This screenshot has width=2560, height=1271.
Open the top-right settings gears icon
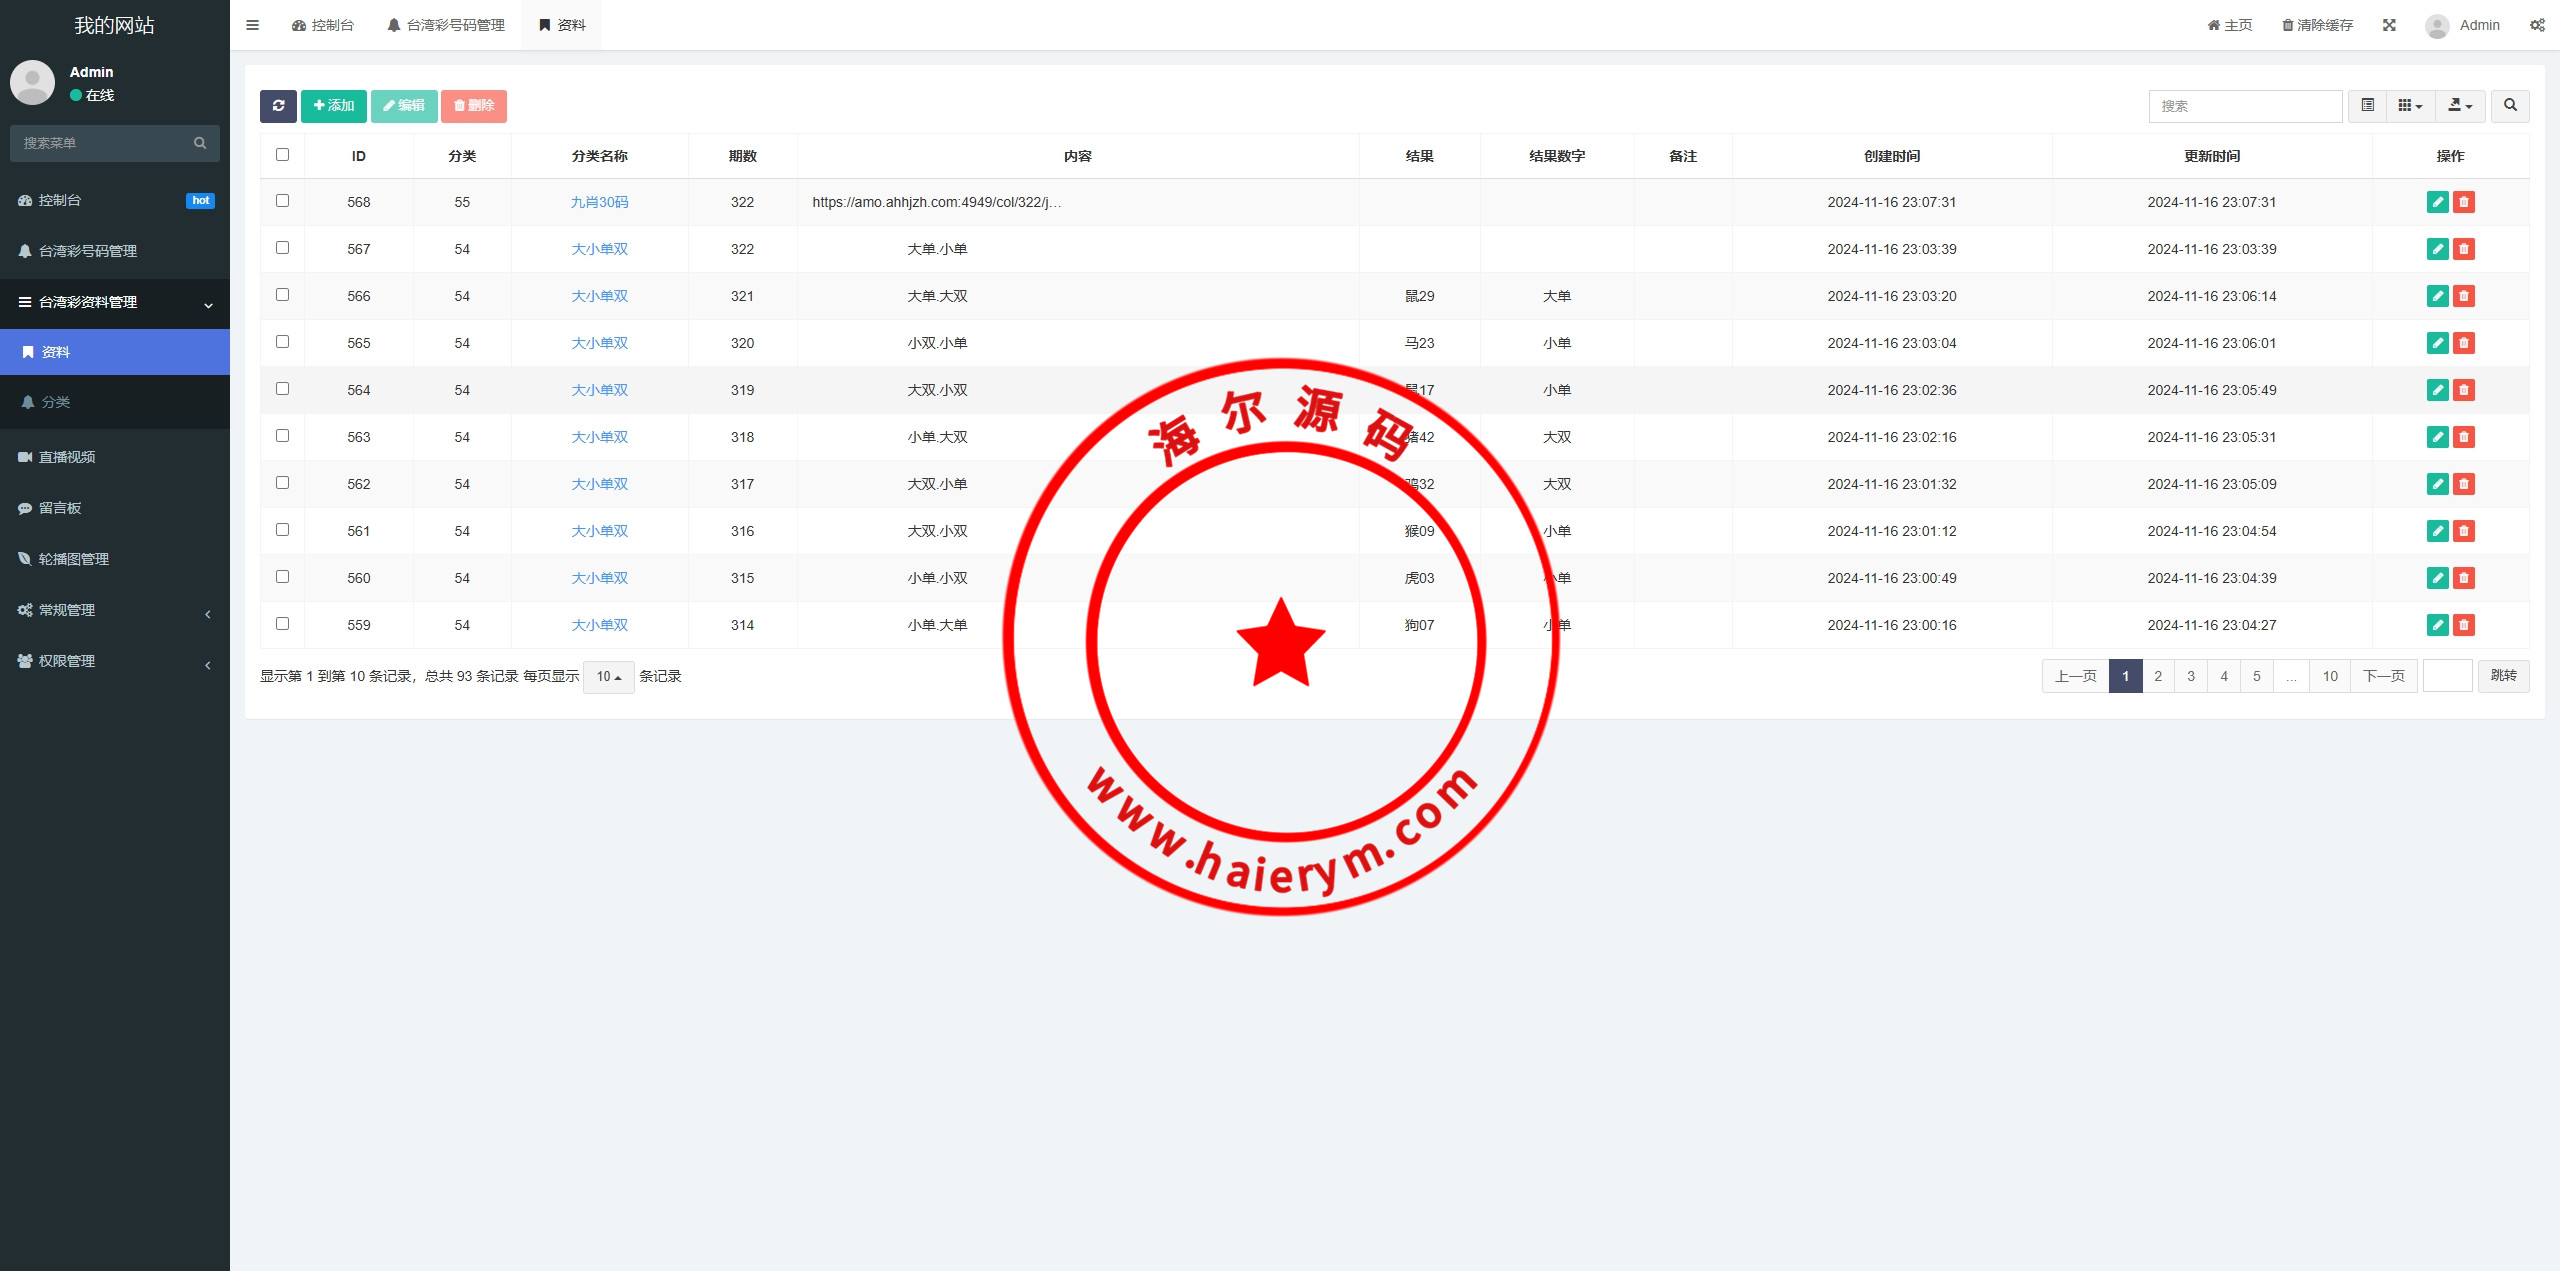pyautogui.click(x=2537, y=25)
